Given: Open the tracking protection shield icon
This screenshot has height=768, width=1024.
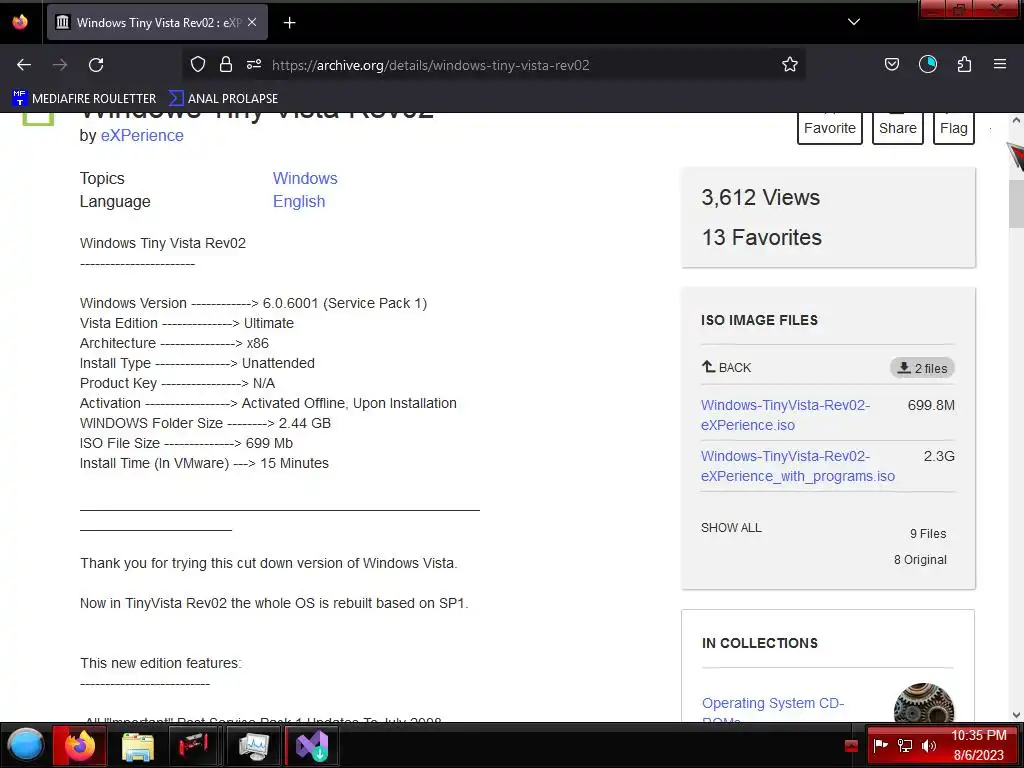Looking at the screenshot, I should pyautogui.click(x=198, y=65).
